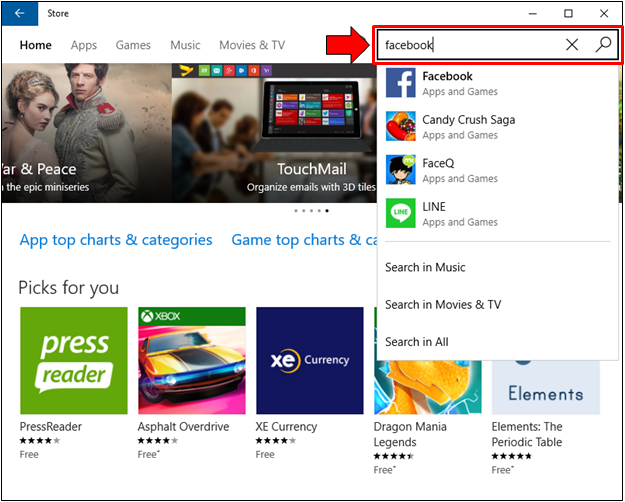625x502 pixels.
Task: Switch to the Apps tab
Action: click(x=84, y=45)
